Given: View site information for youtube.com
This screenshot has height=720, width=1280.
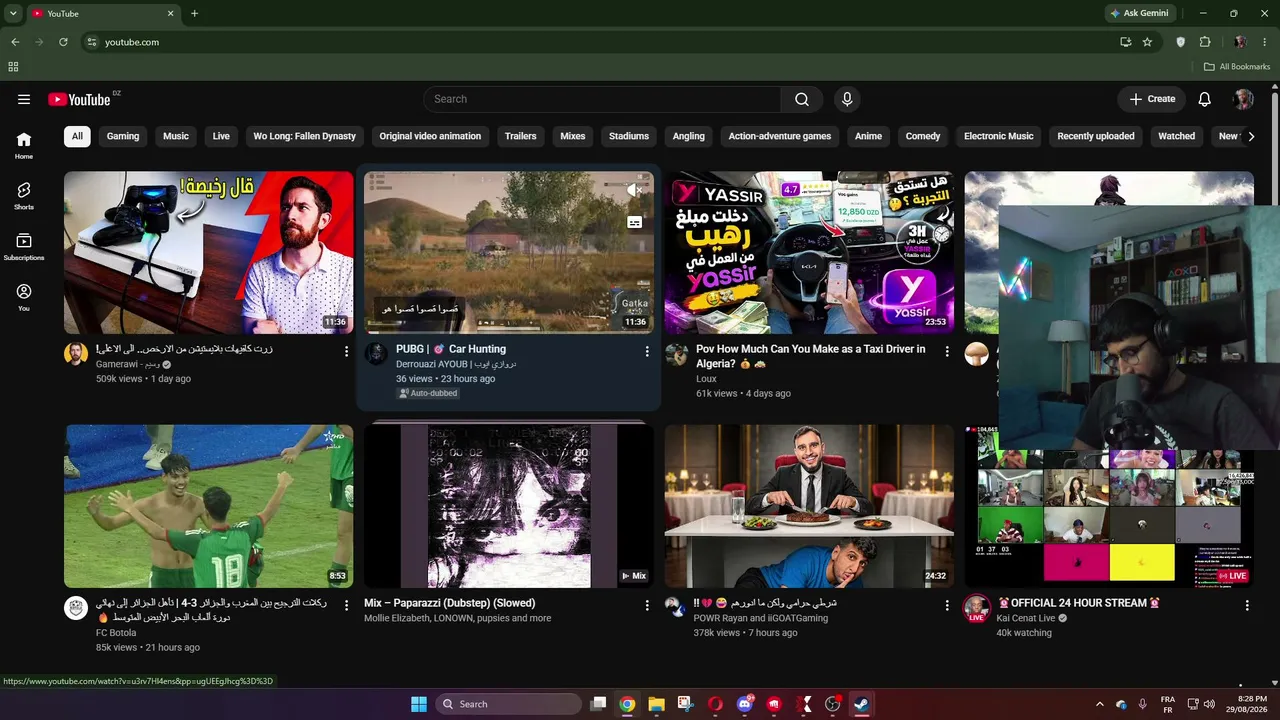Looking at the screenshot, I should 91,42.
